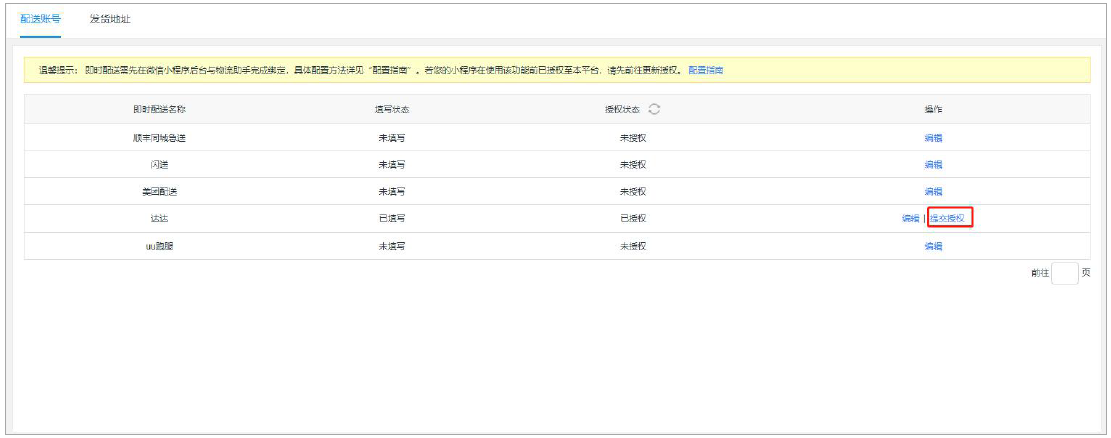The width and height of the screenshot is (1111, 438).
Task: Open the 发货地址 tab
Action: click(110, 19)
